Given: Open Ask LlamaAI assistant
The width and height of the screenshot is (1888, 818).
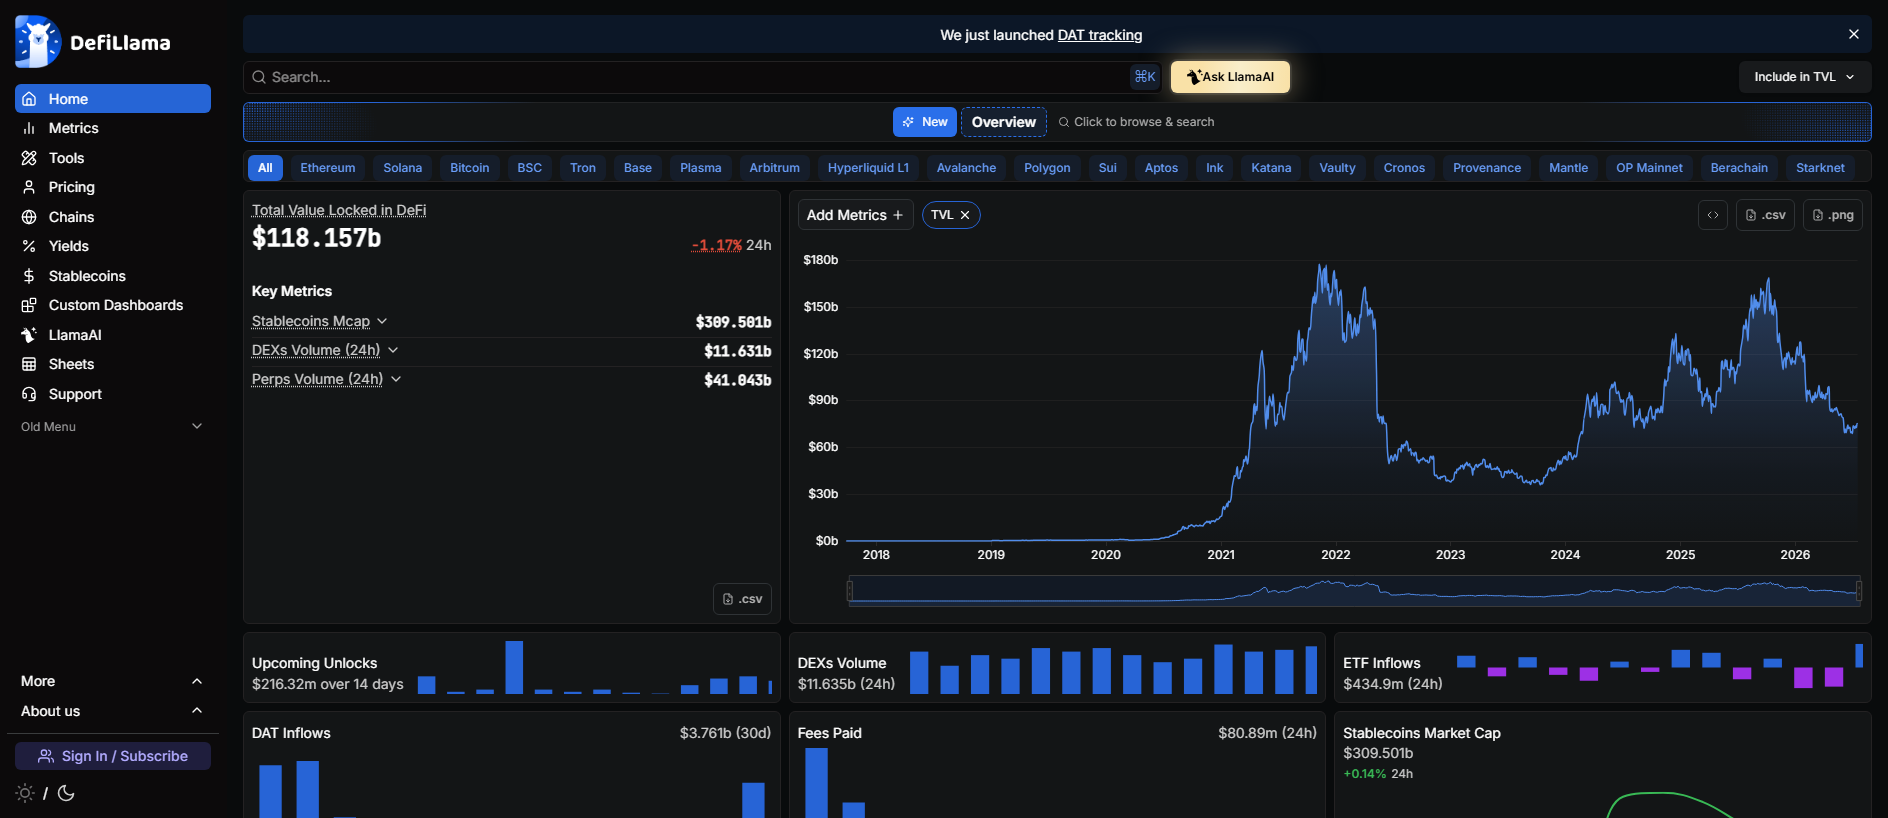Looking at the screenshot, I should (x=1230, y=77).
